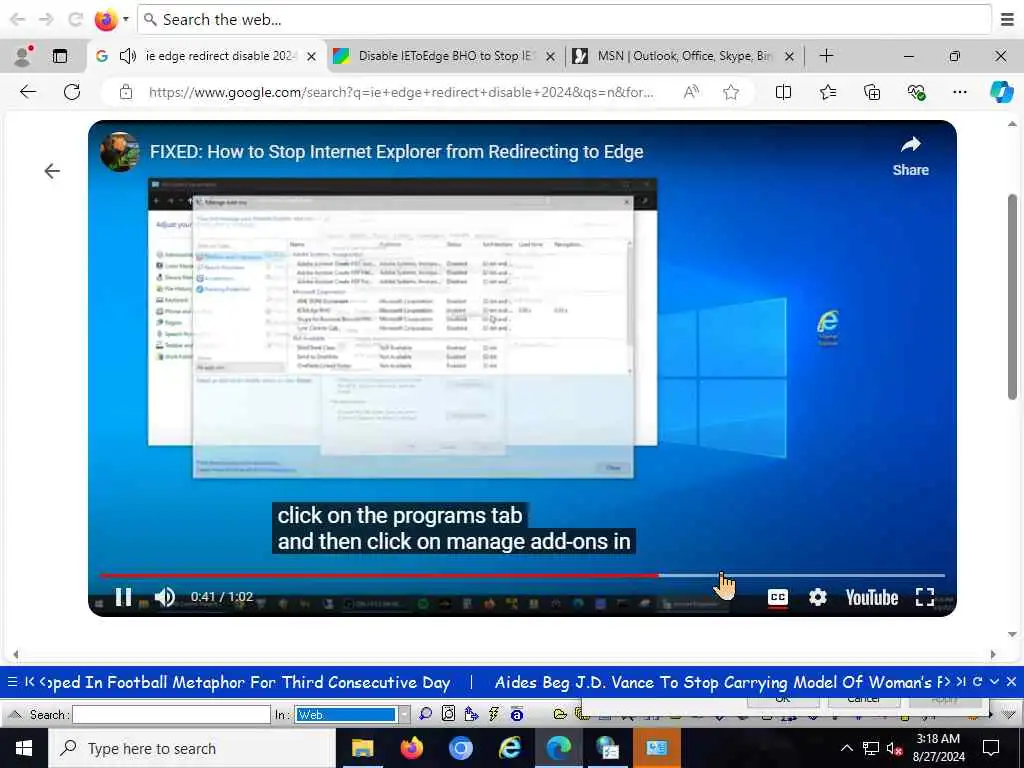Open a new Edge tab

tap(826, 56)
